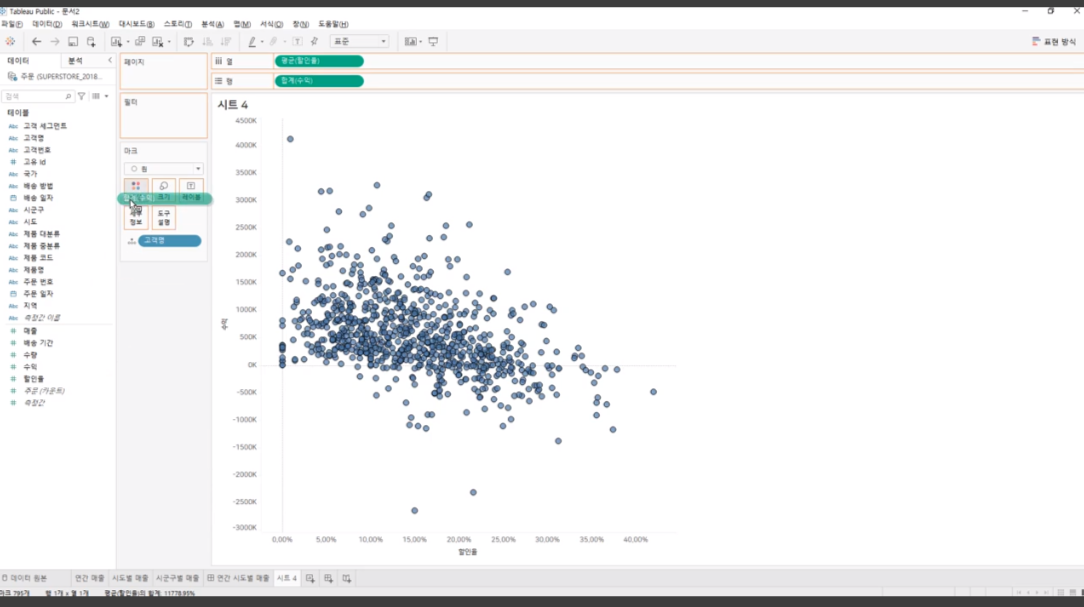Click the Undo back-arrow toolbar icon
1084x607 pixels.
[37, 41]
